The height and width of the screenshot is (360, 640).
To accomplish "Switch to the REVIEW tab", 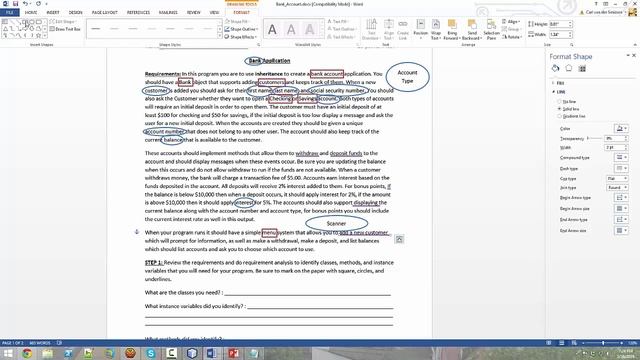I will tap(194, 13).
